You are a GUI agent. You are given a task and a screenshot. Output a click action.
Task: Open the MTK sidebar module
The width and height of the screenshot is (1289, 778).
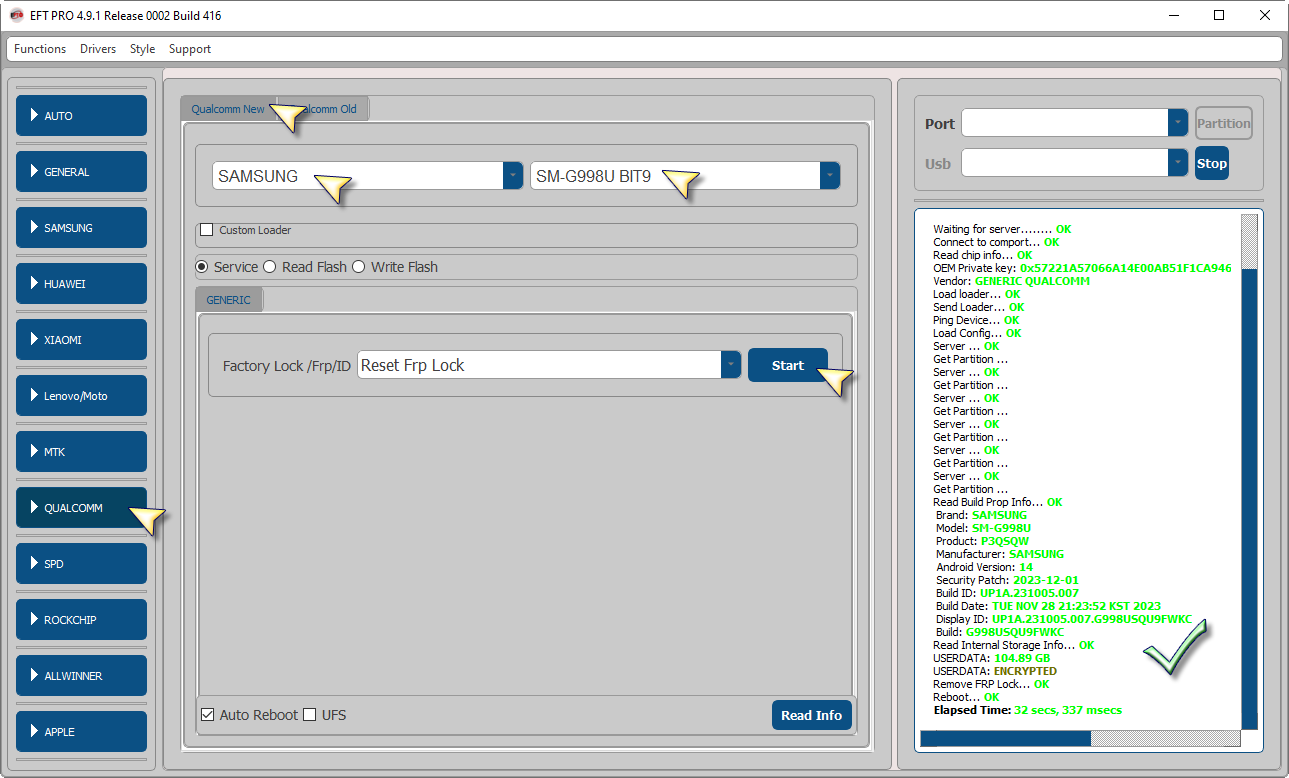[81, 452]
